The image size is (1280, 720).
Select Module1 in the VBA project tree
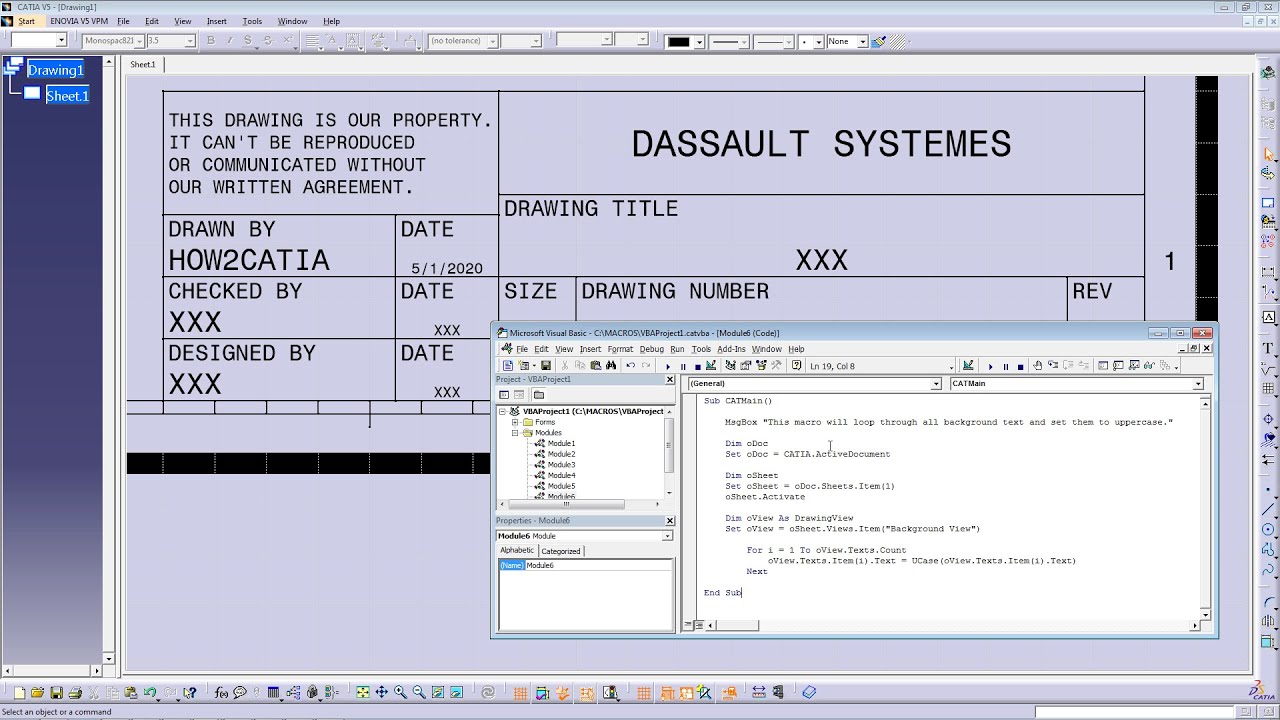(x=561, y=443)
